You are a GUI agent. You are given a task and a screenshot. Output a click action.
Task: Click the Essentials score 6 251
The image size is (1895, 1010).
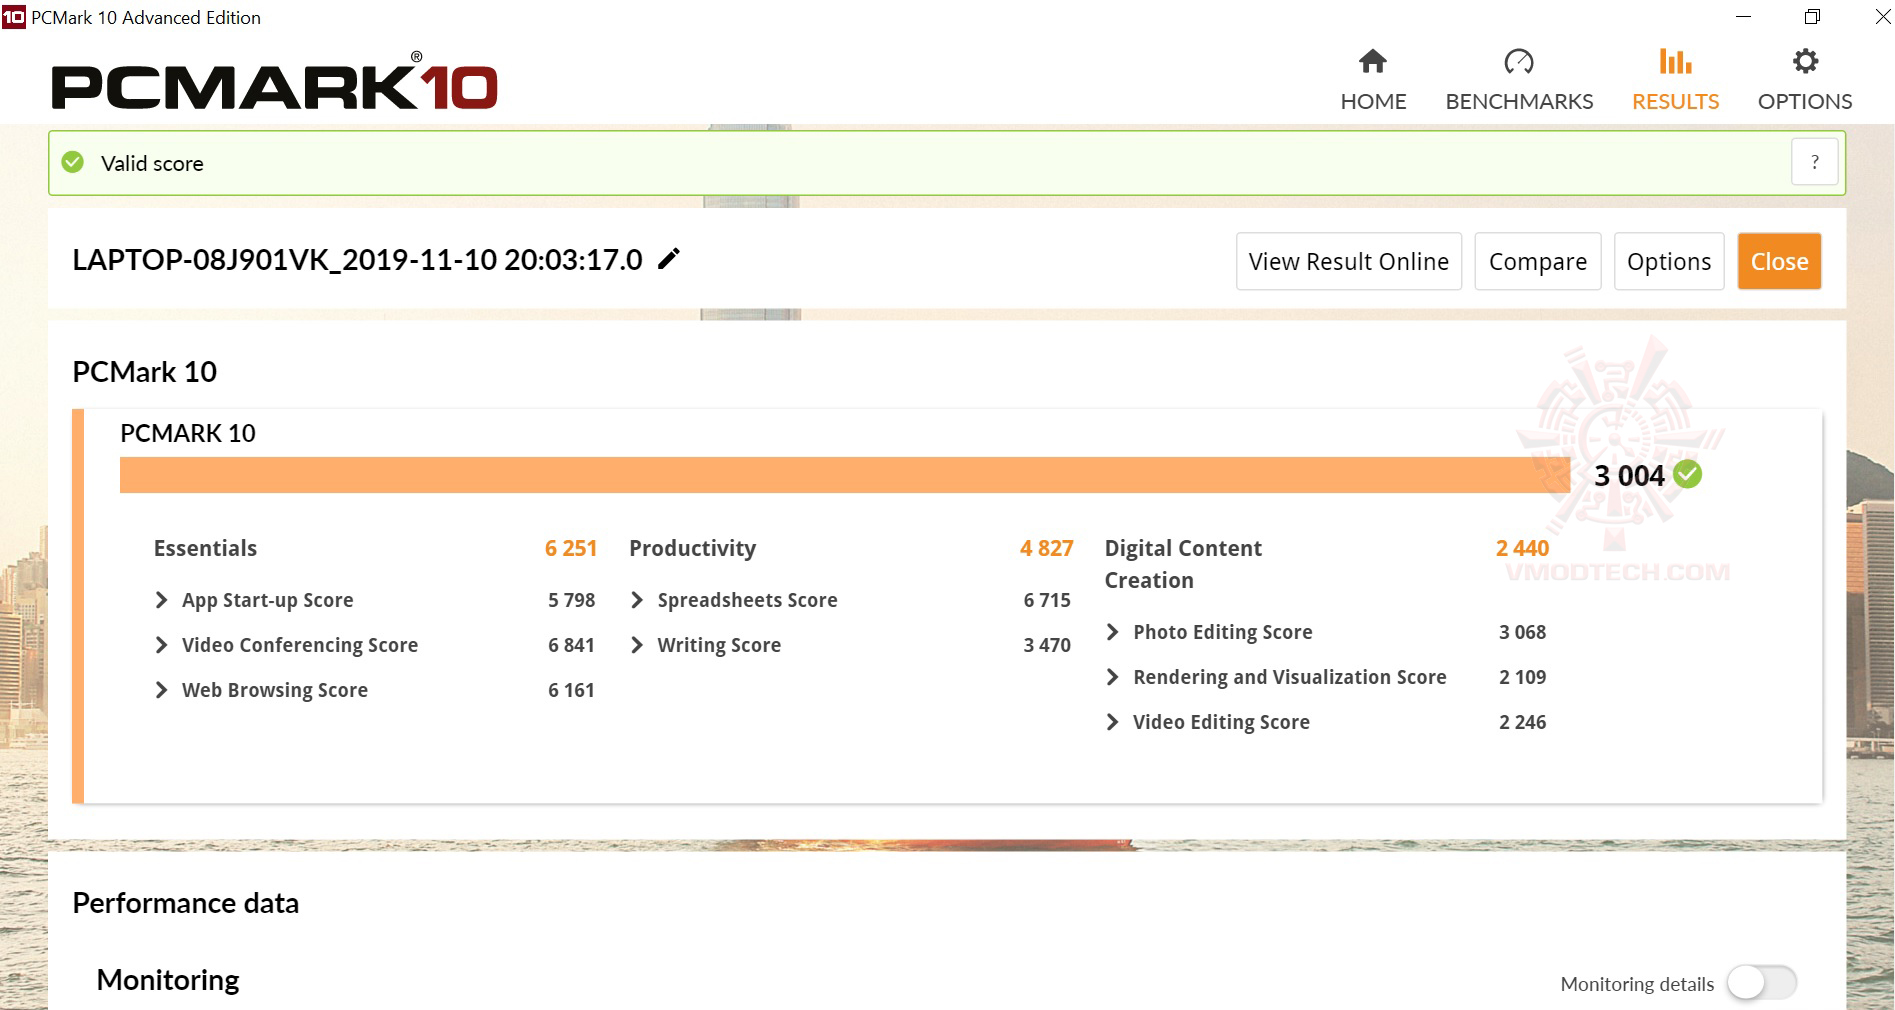pos(571,548)
